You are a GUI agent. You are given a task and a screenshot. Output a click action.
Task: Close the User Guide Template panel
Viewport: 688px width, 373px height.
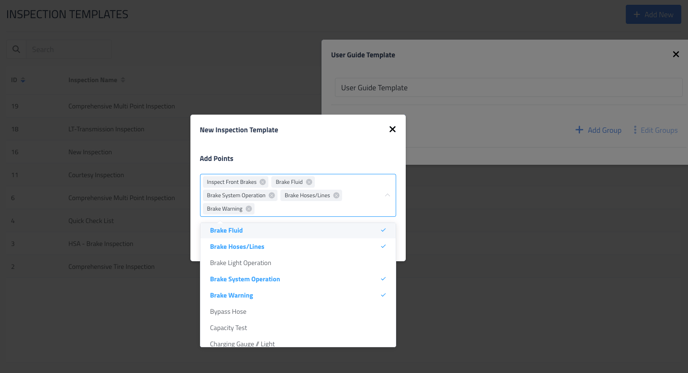click(x=676, y=54)
